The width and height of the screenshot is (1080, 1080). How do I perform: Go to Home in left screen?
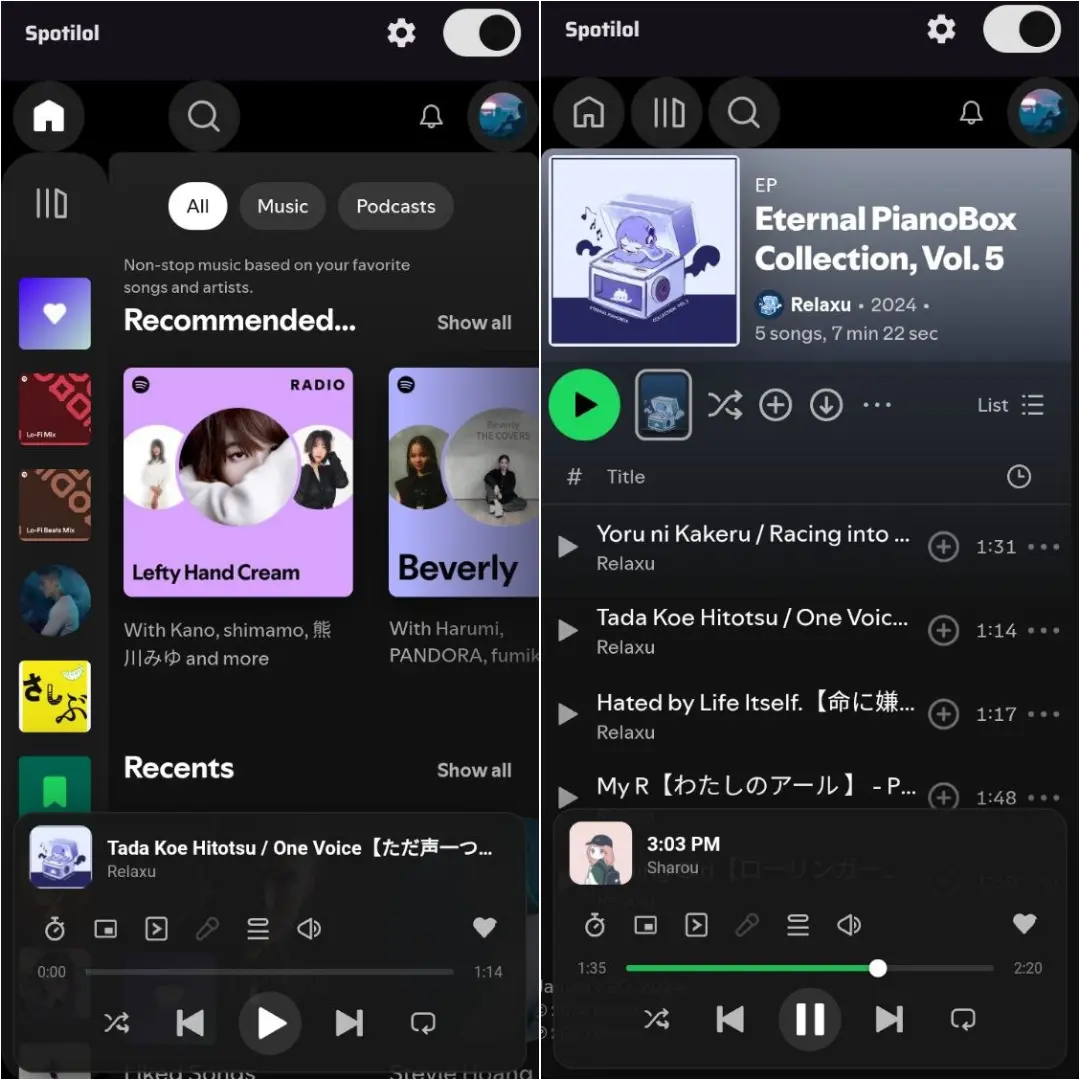49,116
